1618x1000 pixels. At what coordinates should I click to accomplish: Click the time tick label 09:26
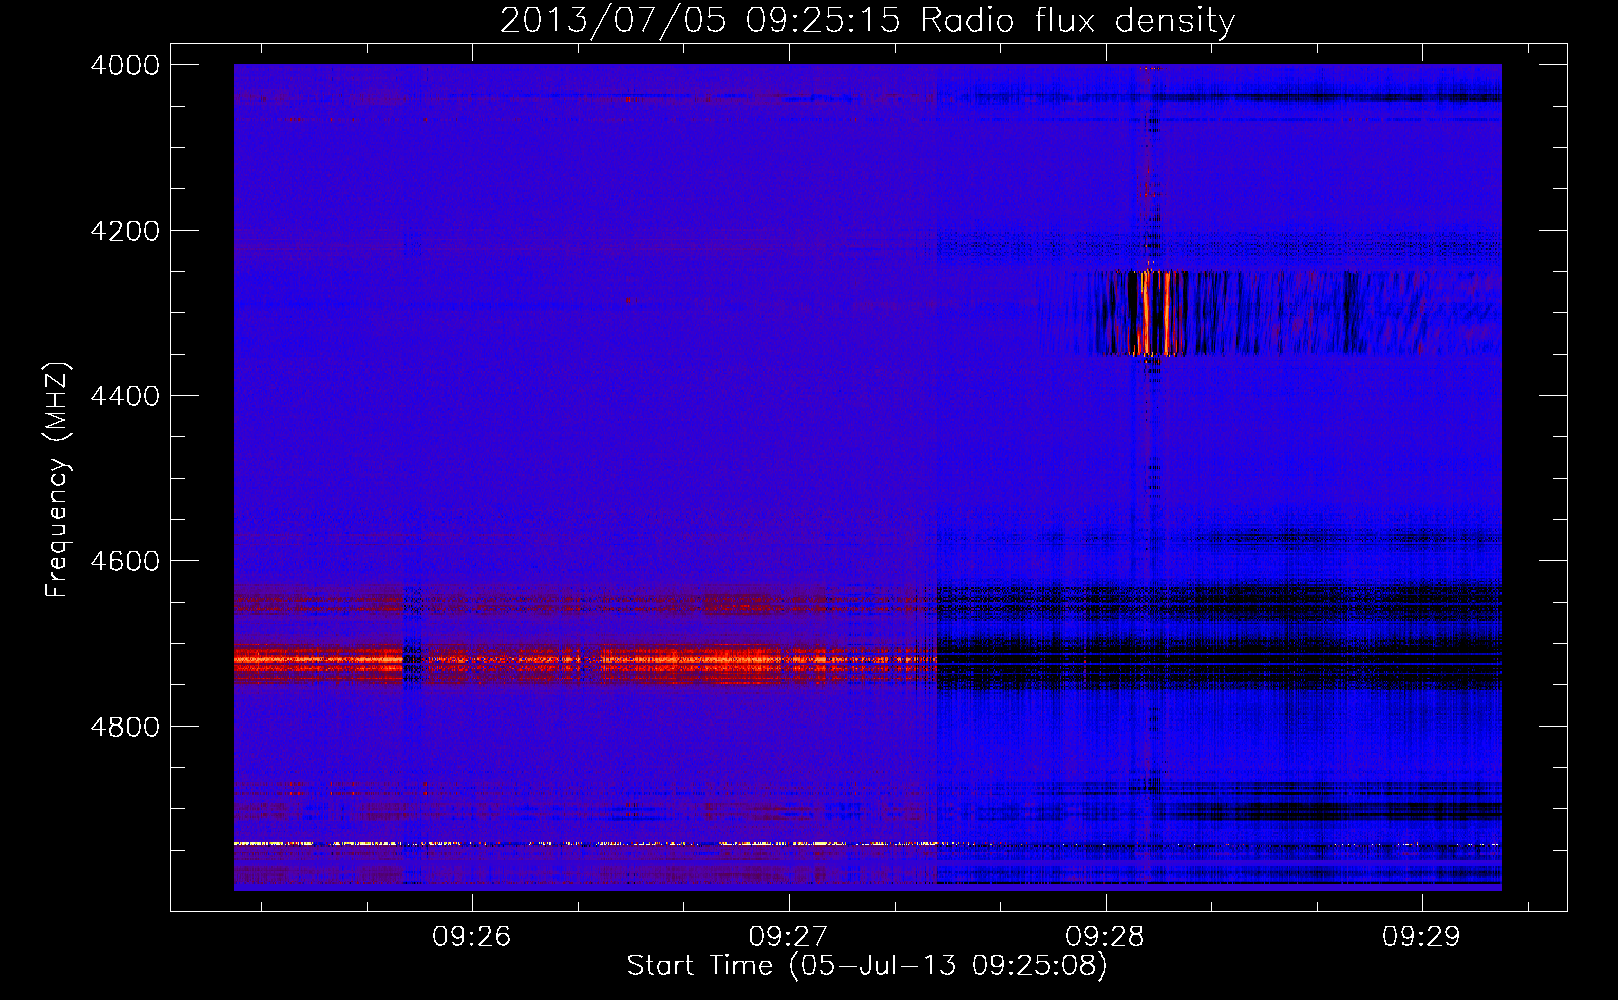pos(472,936)
